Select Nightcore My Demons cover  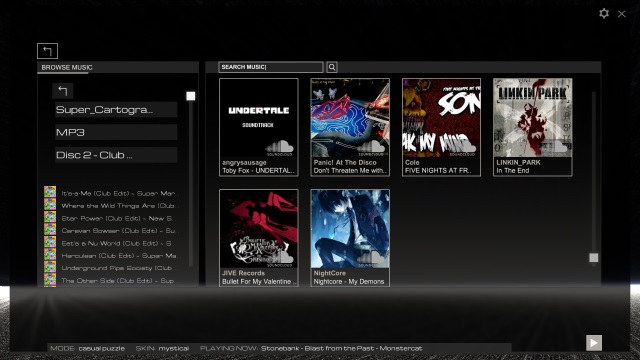point(350,229)
